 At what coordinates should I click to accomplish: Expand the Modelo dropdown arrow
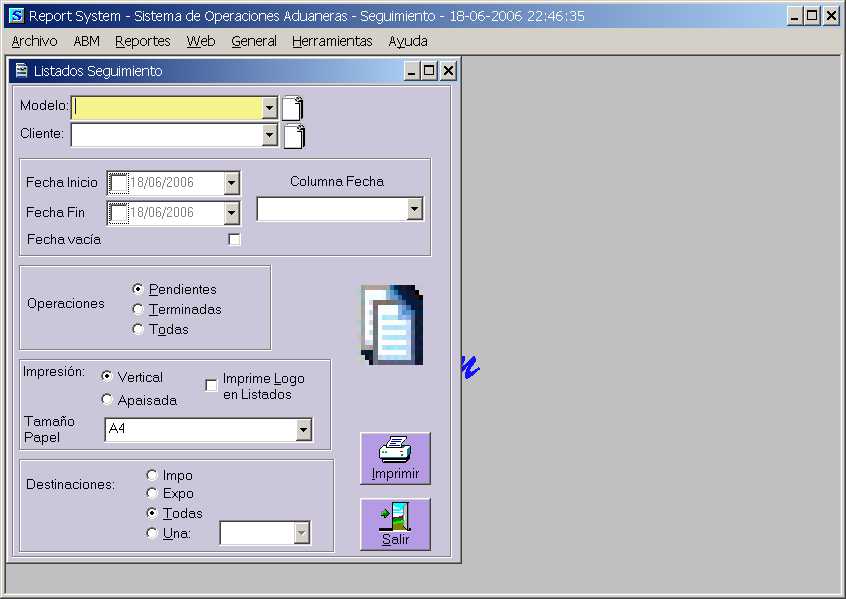pyautogui.click(x=269, y=108)
